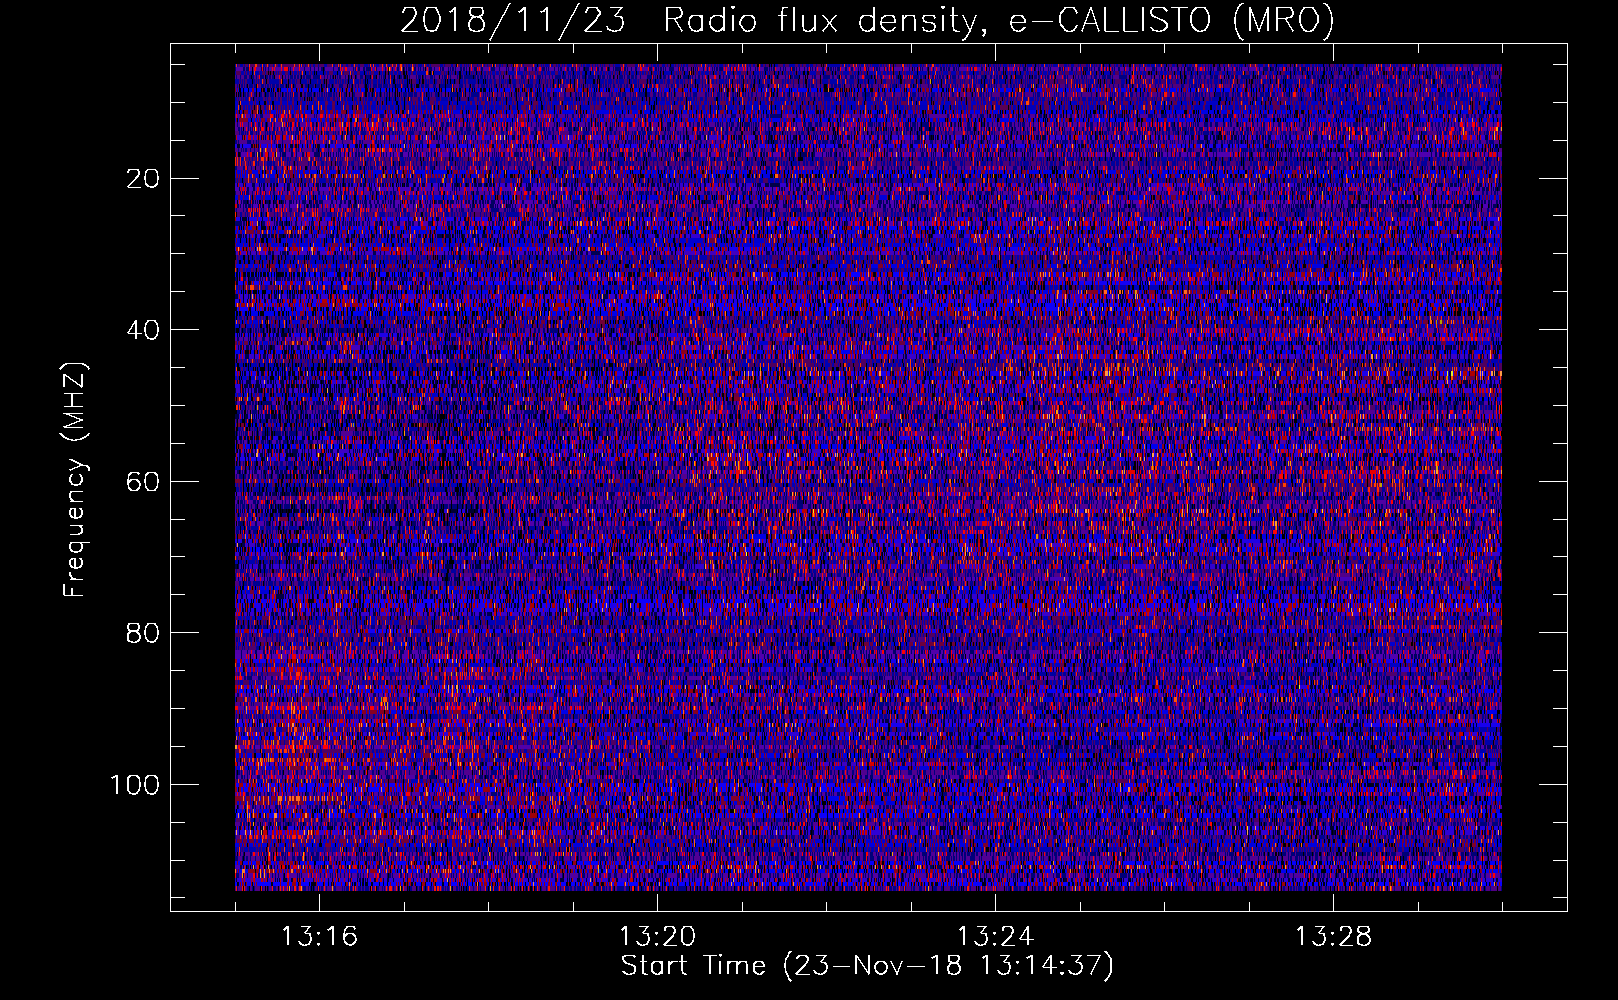Select the 'Frequency (MHZ)' axis label

coord(75,480)
